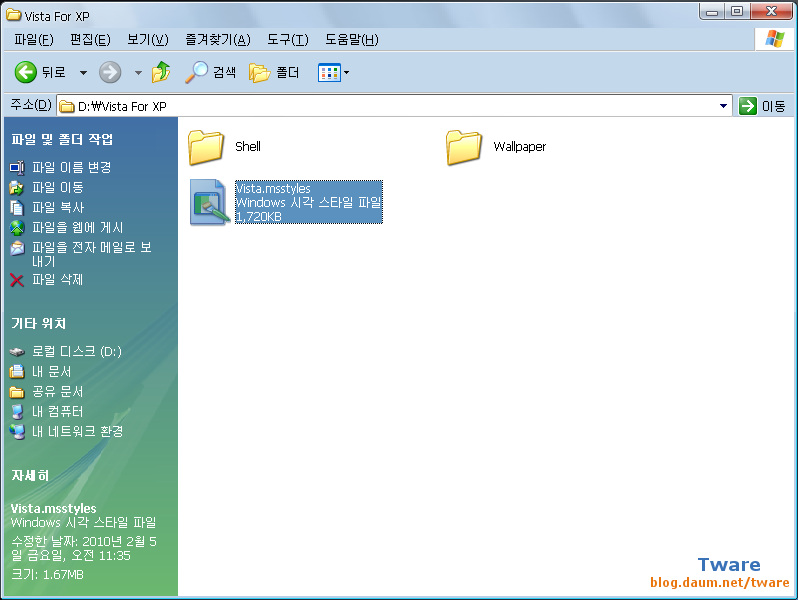Screen dimensions: 798x600
Task: Click the 이동 Go button
Action: [762, 106]
